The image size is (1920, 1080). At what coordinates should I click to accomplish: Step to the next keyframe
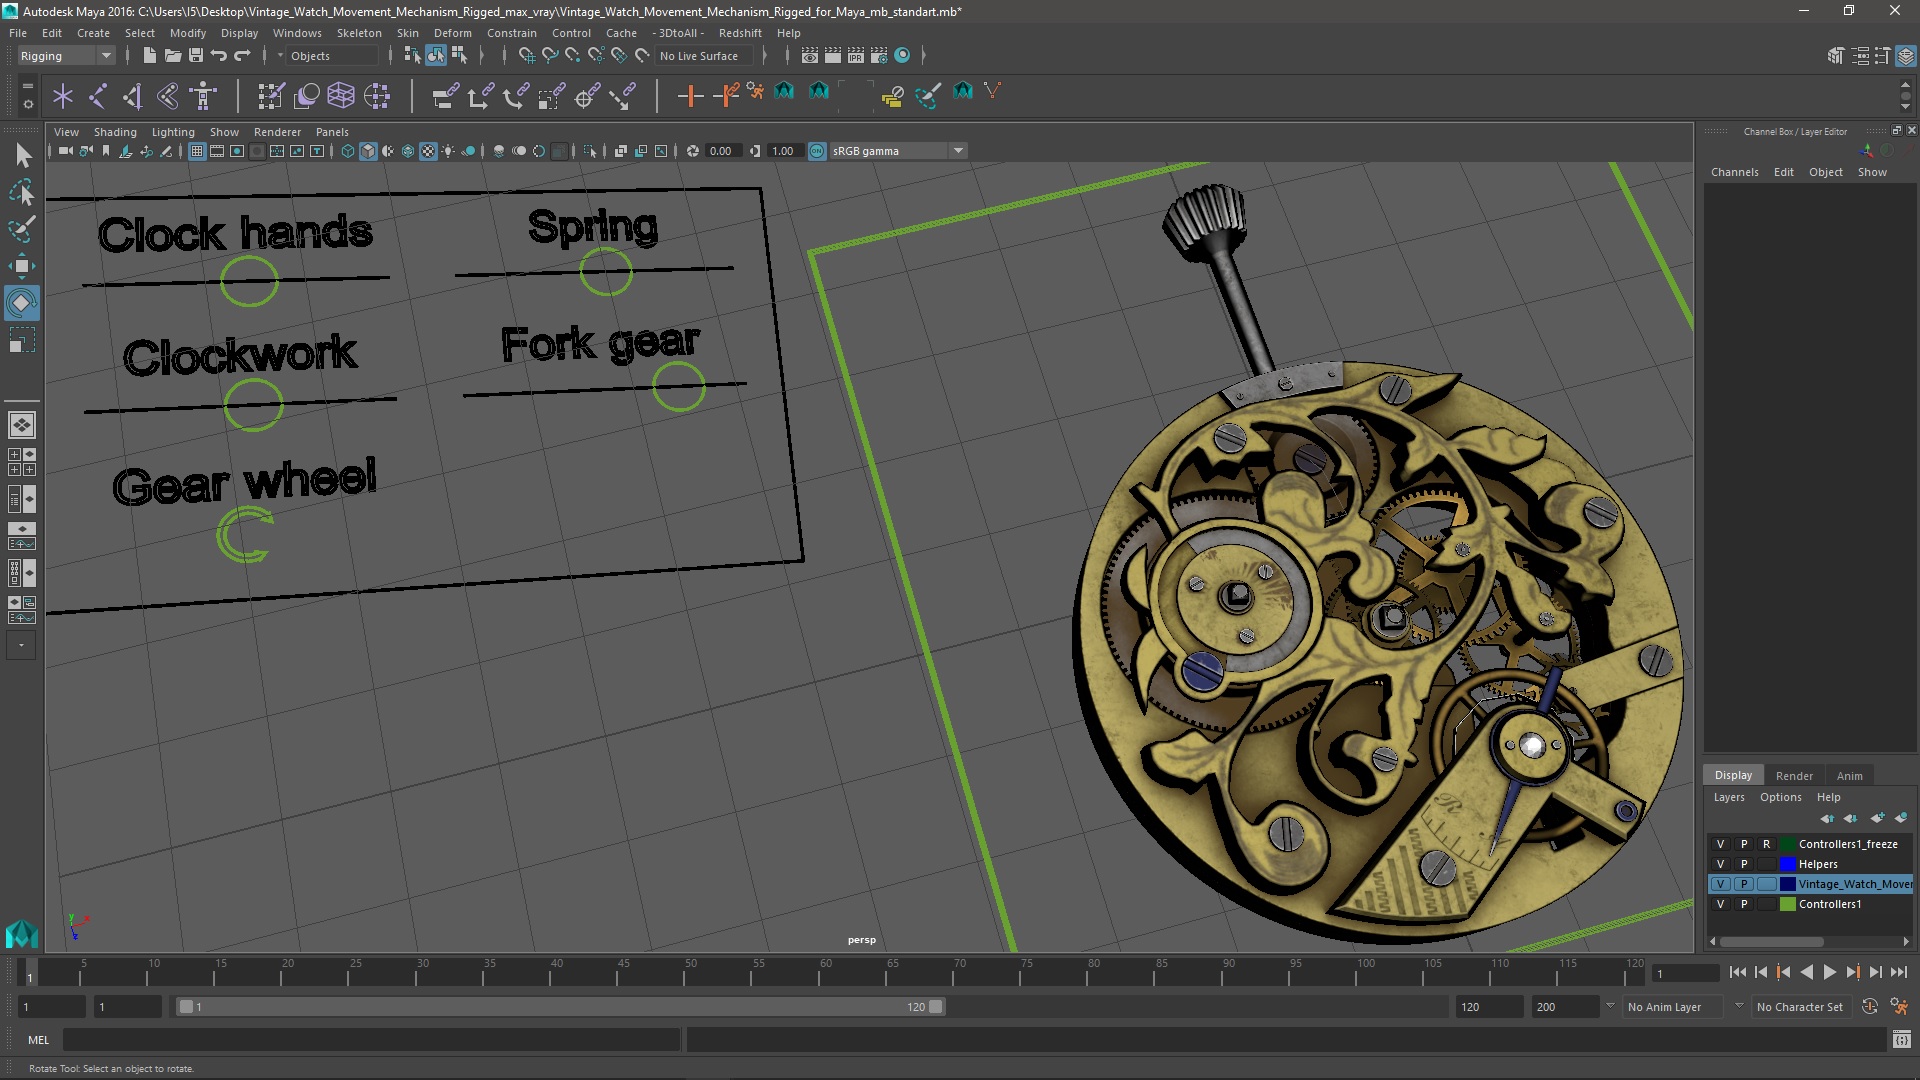pyautogui.click(x=1852, y=972)
